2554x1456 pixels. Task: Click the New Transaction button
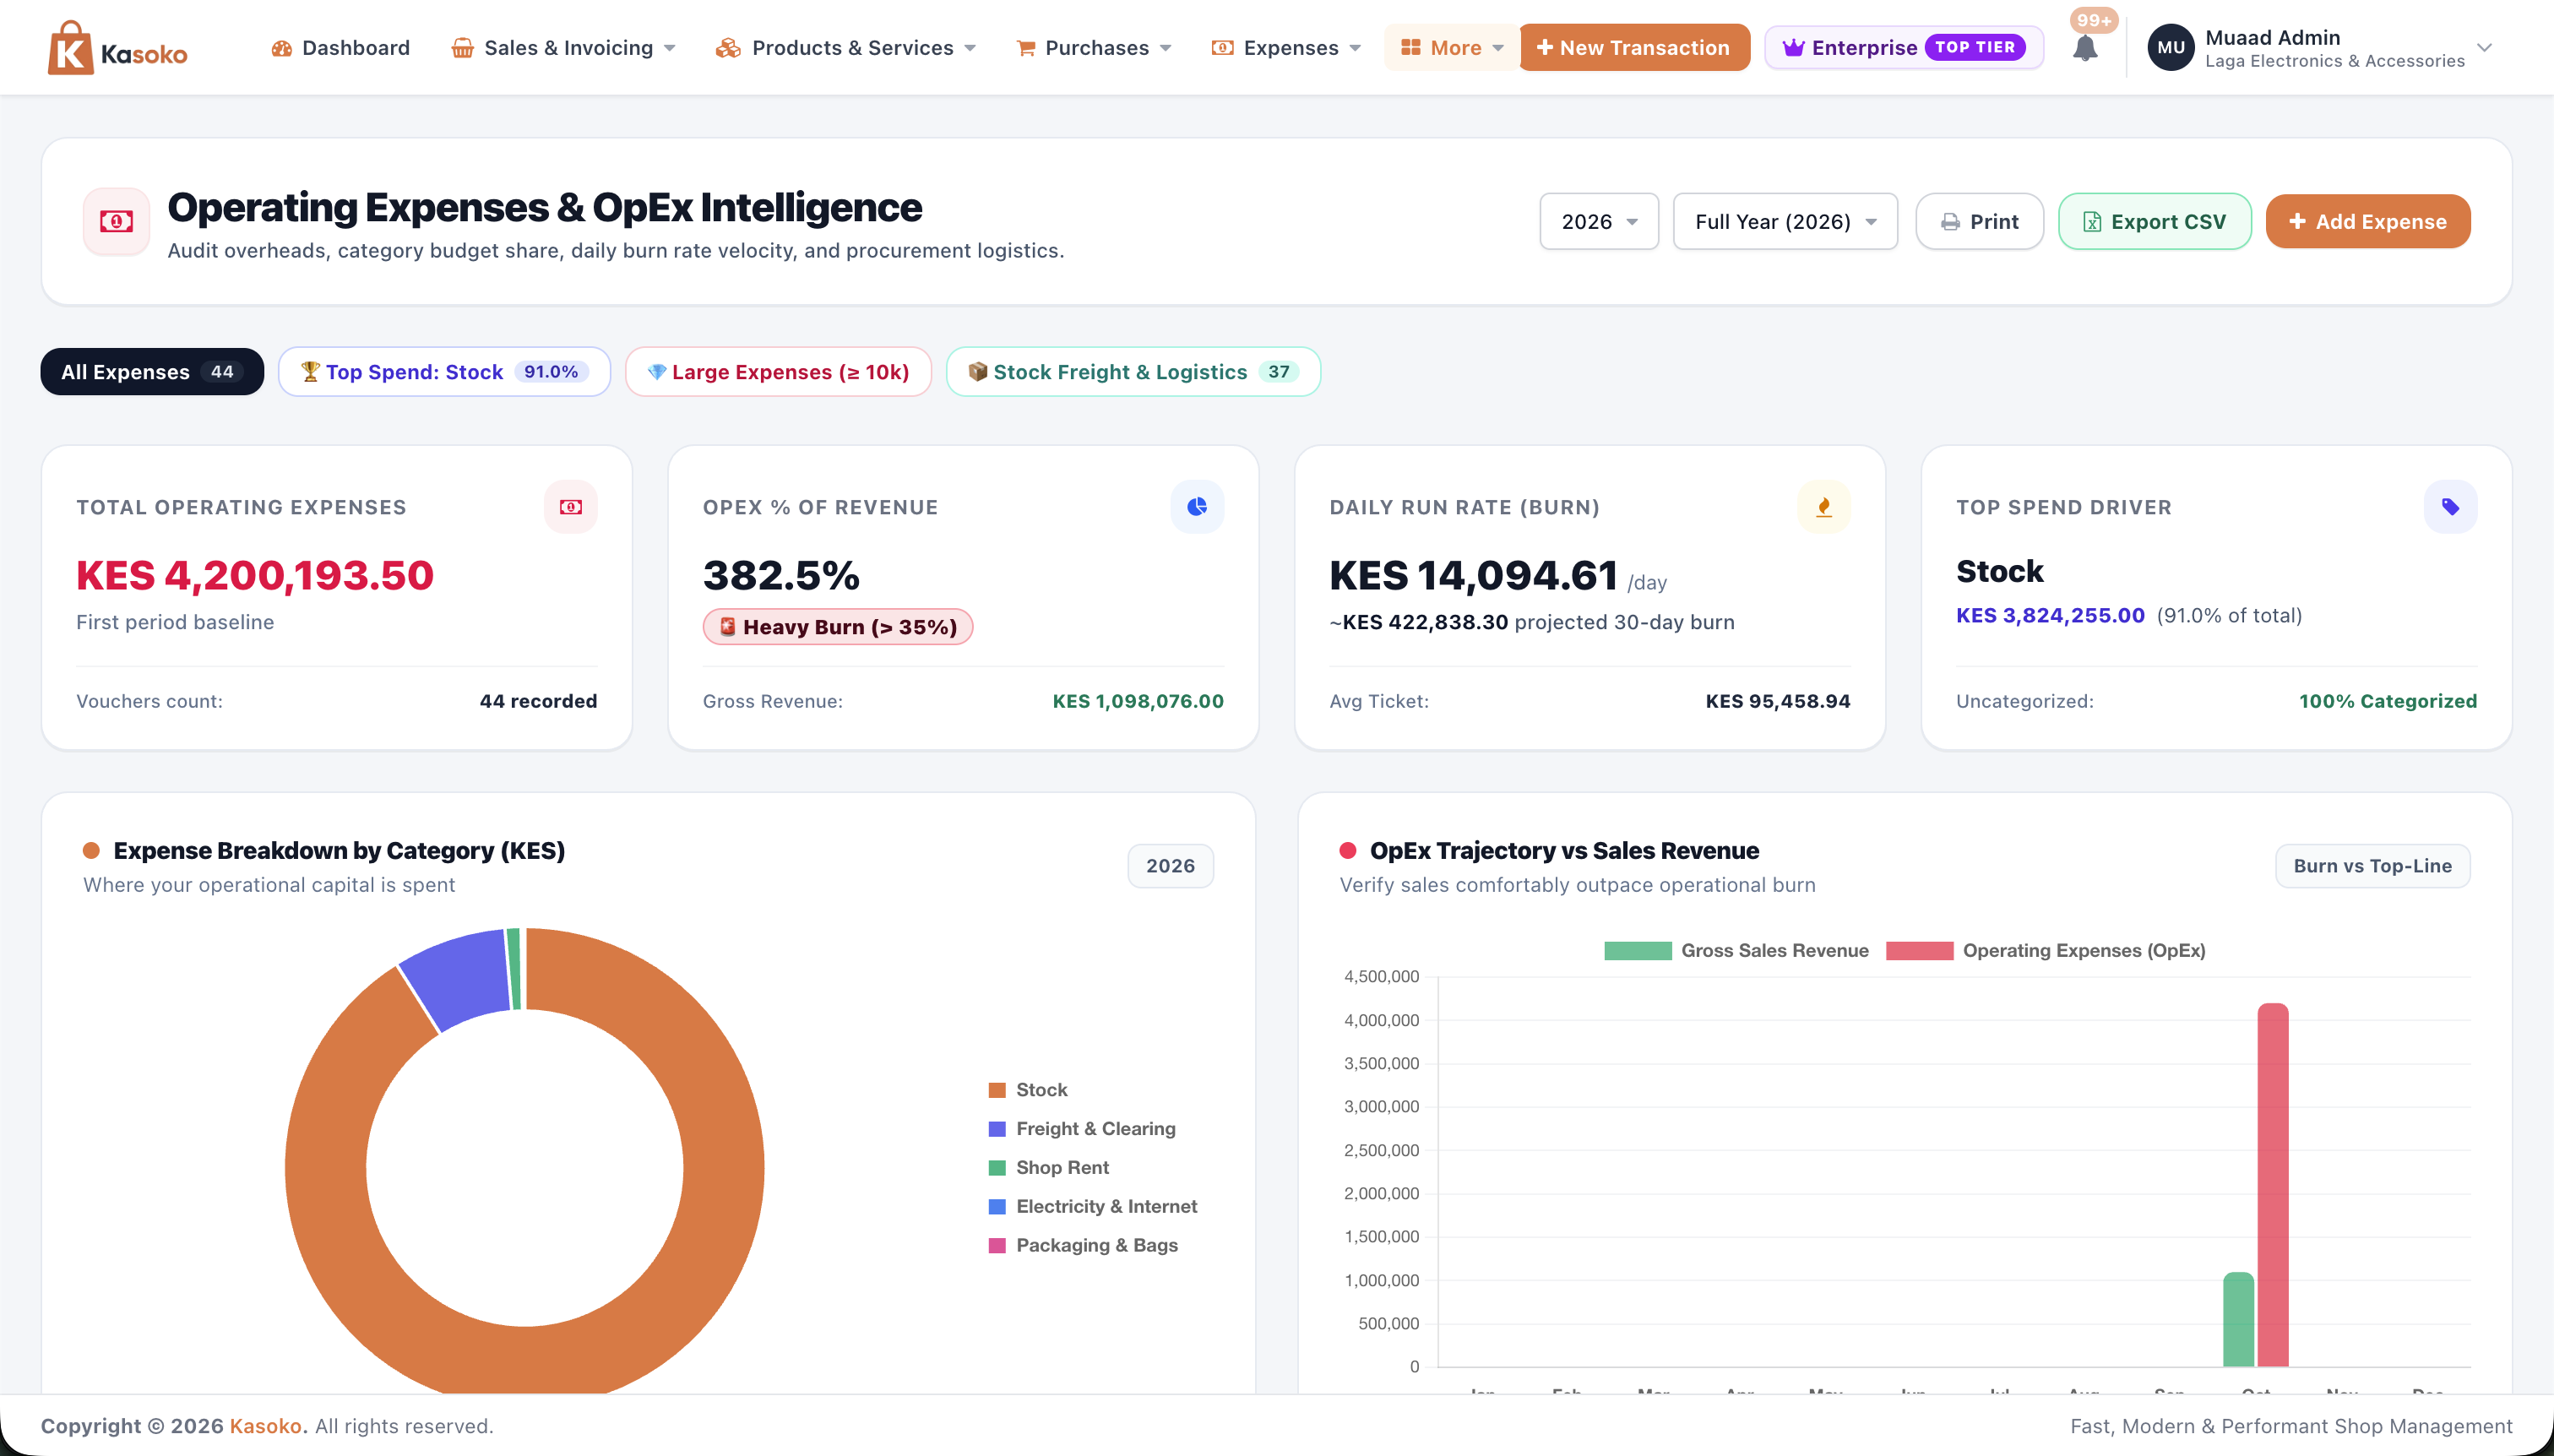point(1634,48)
